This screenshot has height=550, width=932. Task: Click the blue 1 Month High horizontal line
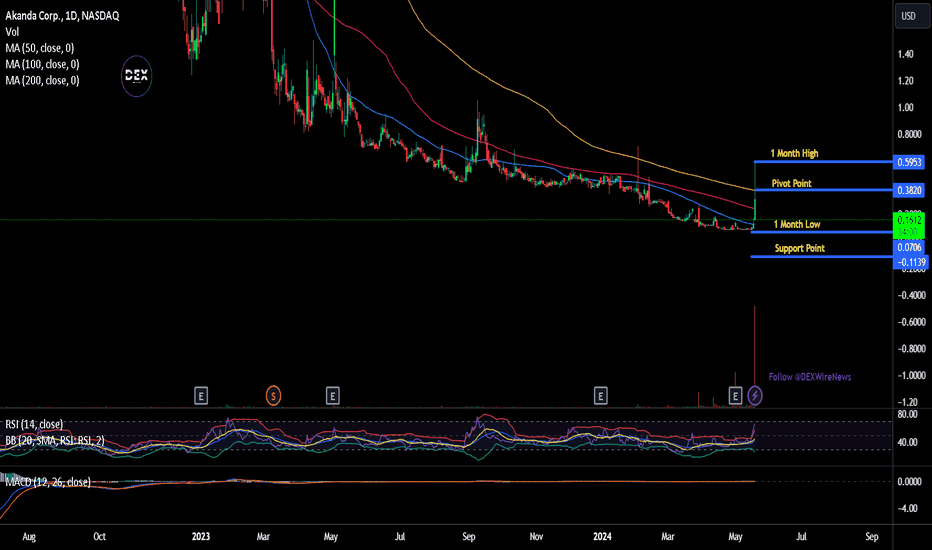(823, 162)
